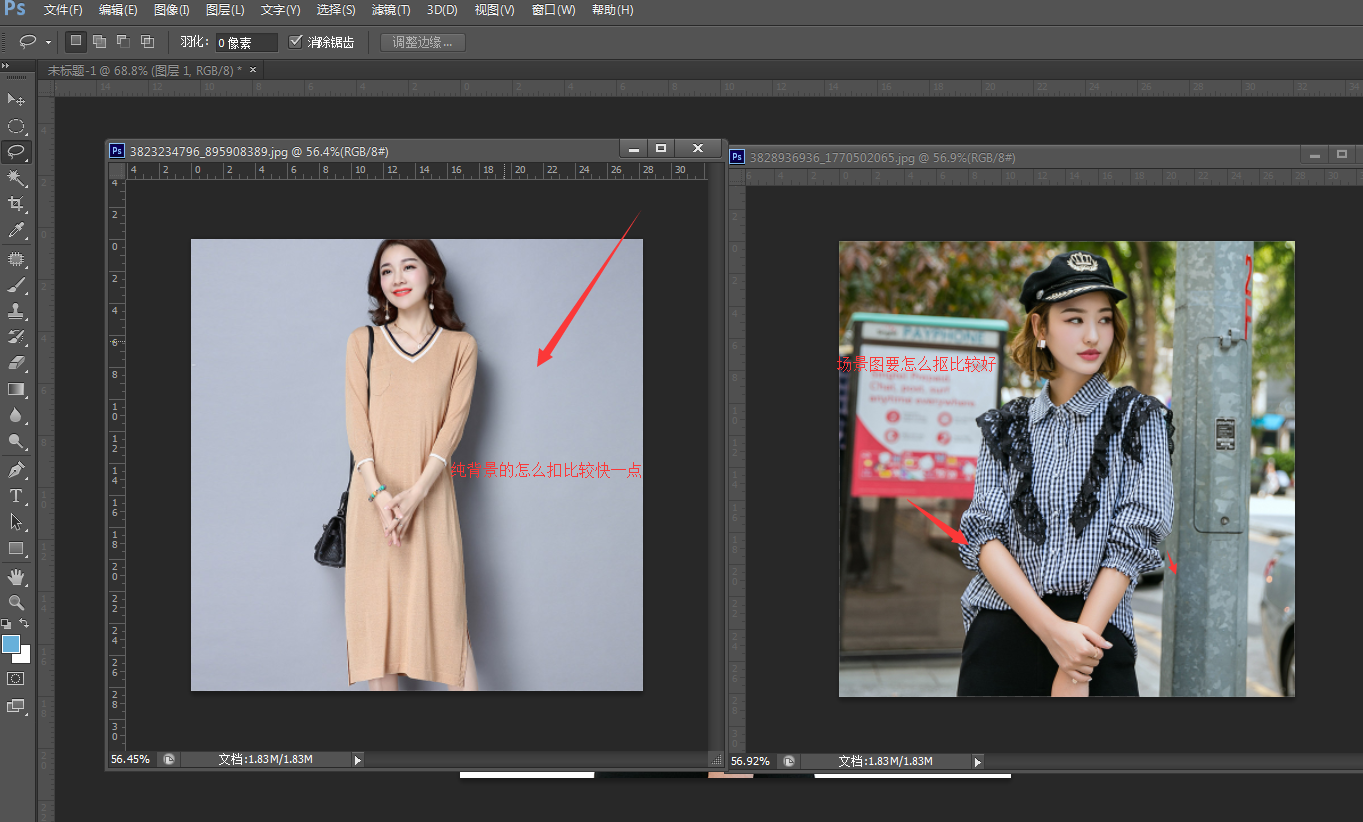The width and height of the screenshot is (1363, 822).
Task: Expand the collapsed tools panel arrows
Action: [x=6, y=65]
